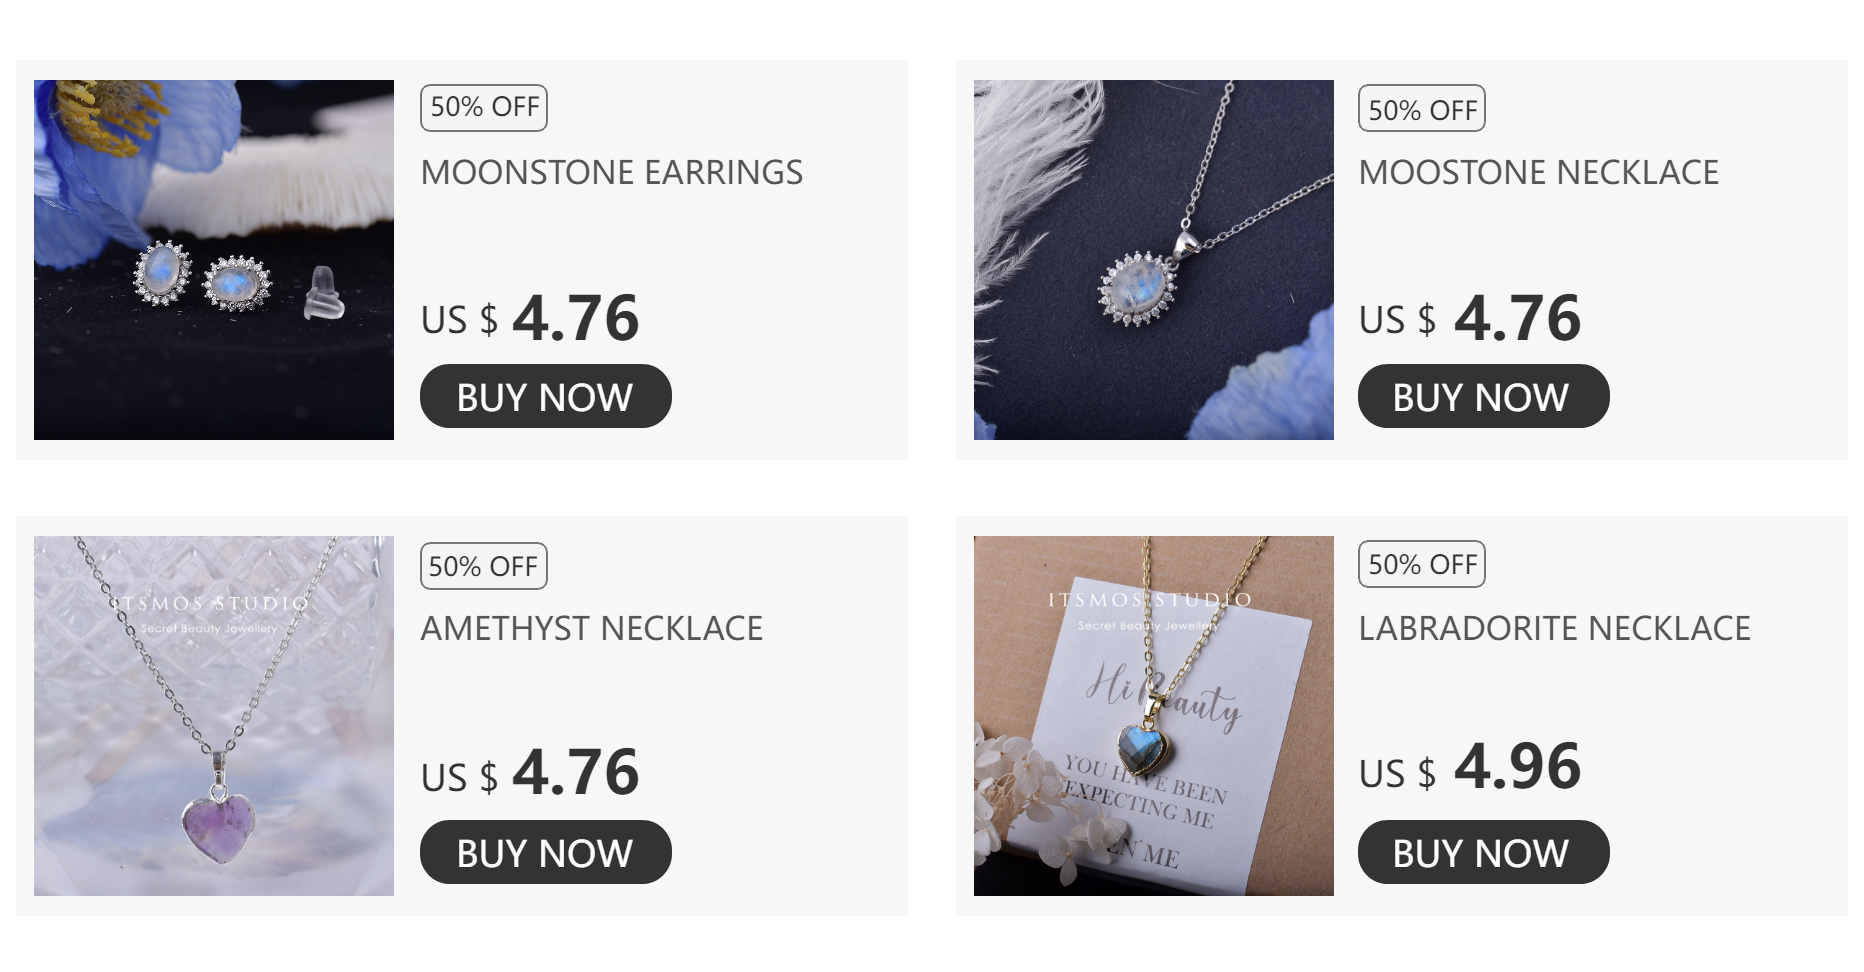Click the 50% OFF badge on Amethyst Necklace
The width and height of the screenshot is (1864, 972).
[484, 566]
